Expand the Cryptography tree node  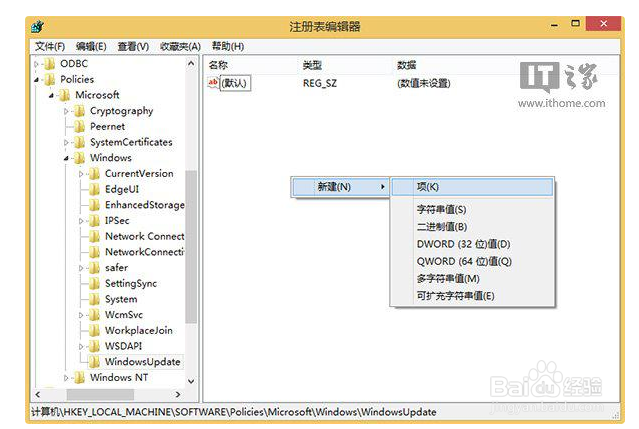(x=66, y=111)
